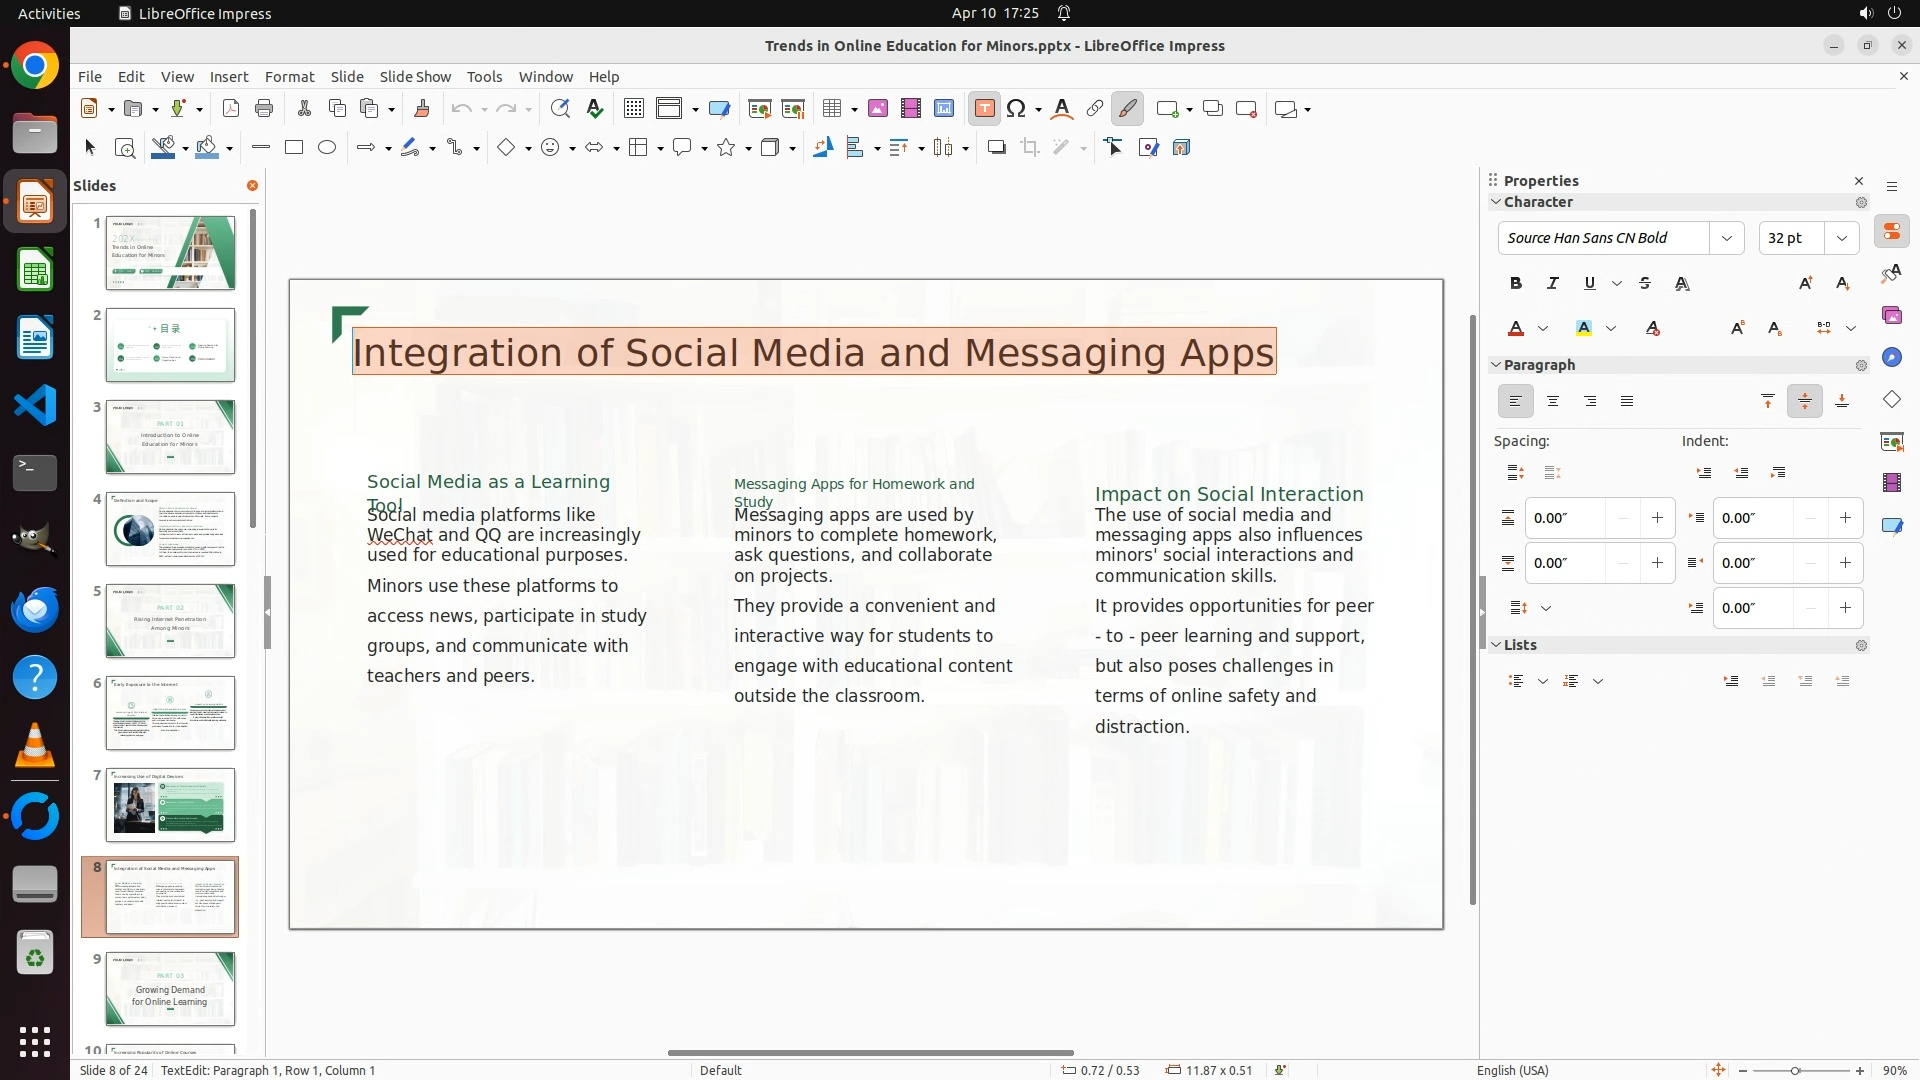Enable center paragraph alignment in sidebar
Screen dimensions: 1920x1080
(1552, 402)
